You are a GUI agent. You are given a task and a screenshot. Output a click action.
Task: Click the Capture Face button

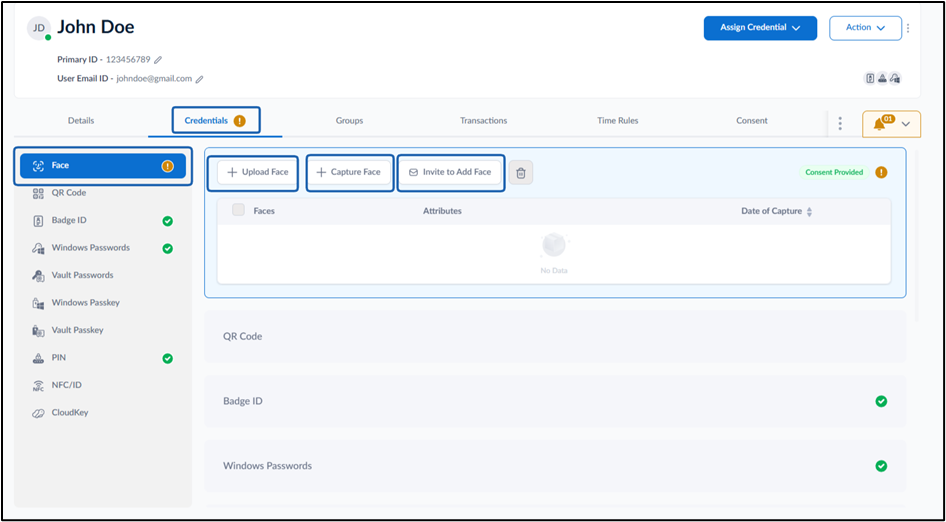coord(349,173)
